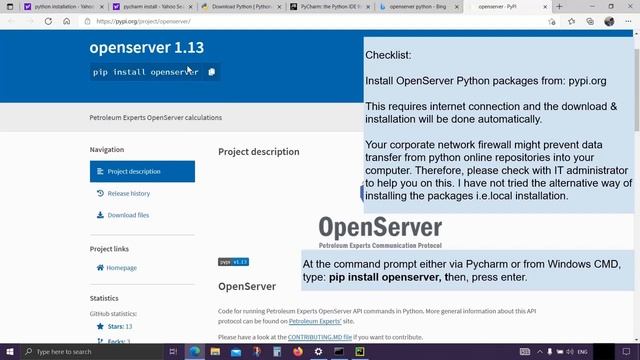This screenshot has height=360, width=640.
Task: Switch to PyCharm the Python IDE tab
Action: coord(331,7)
